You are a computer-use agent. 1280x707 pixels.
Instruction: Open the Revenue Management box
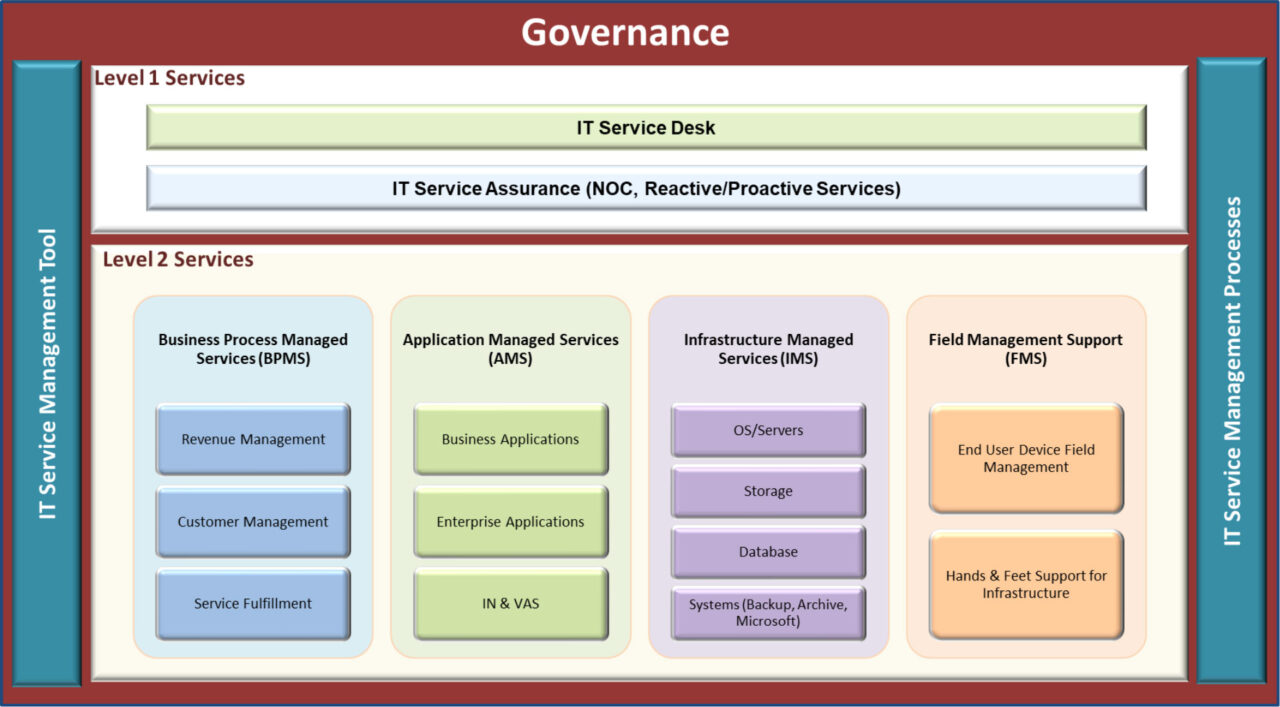pyautogui.click(x=252, y=439)
